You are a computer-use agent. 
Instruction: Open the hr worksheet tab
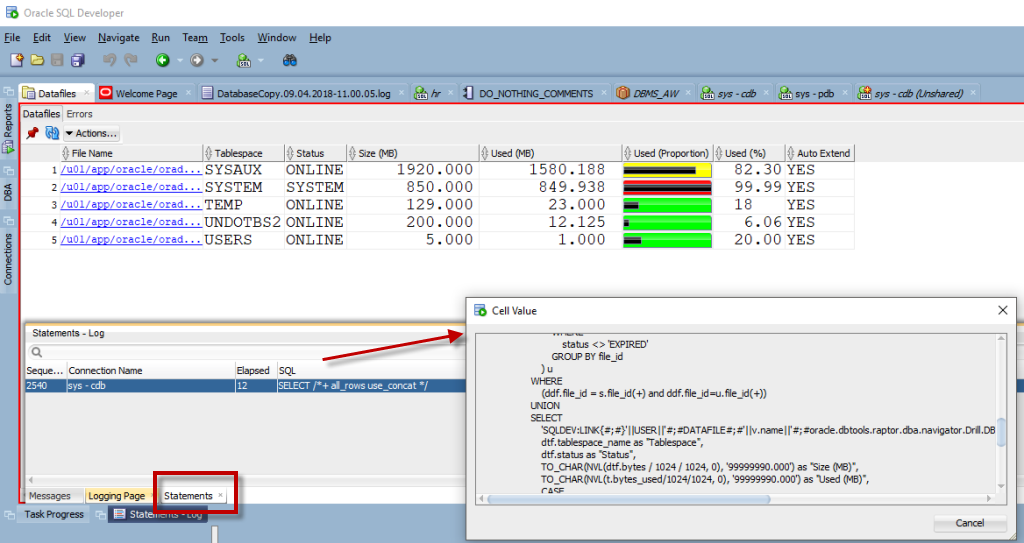point(436,93)
